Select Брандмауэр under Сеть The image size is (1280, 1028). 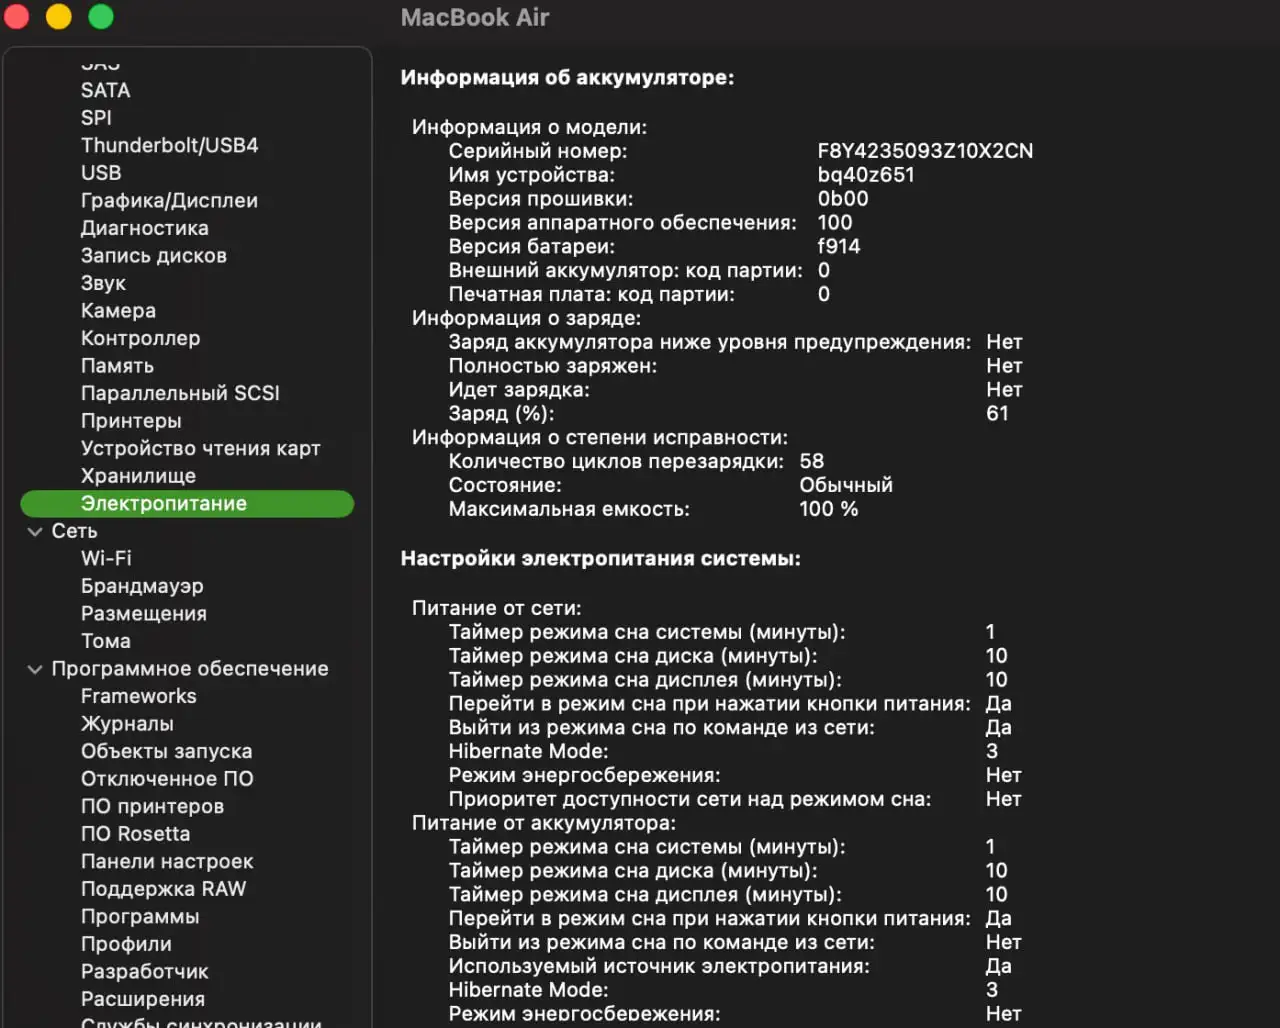pyautogui.click(x=142, y=586)
